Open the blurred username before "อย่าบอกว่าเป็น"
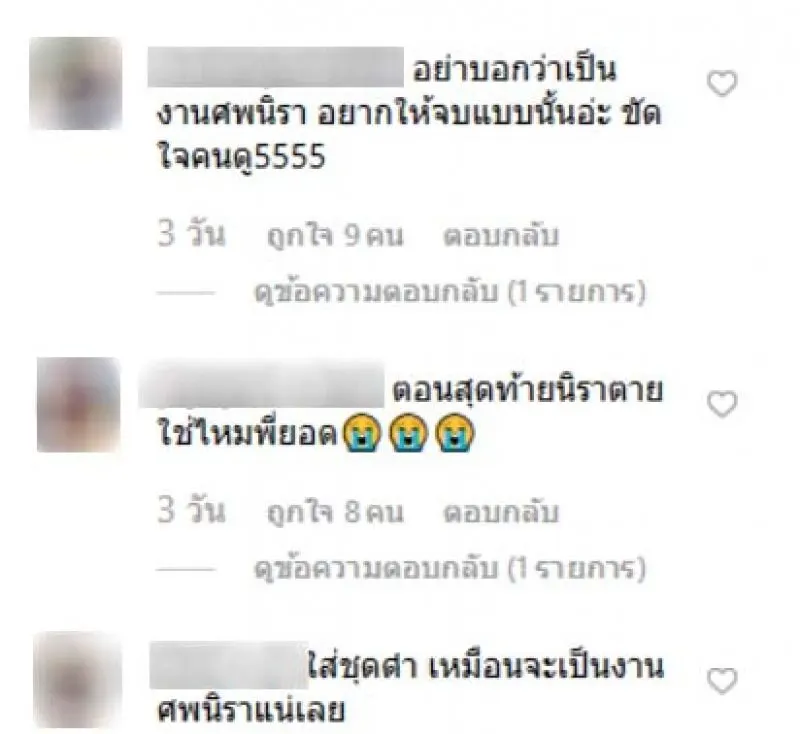The image size is (800, 734). (276, 67)
